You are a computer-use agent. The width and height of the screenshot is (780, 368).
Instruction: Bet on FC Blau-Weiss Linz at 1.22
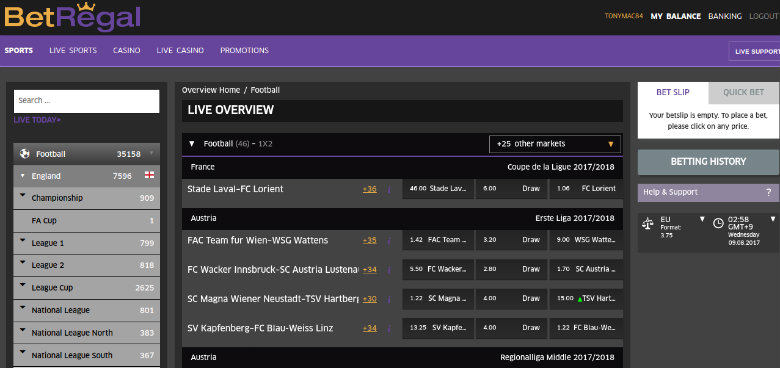[x=586, y=328]
